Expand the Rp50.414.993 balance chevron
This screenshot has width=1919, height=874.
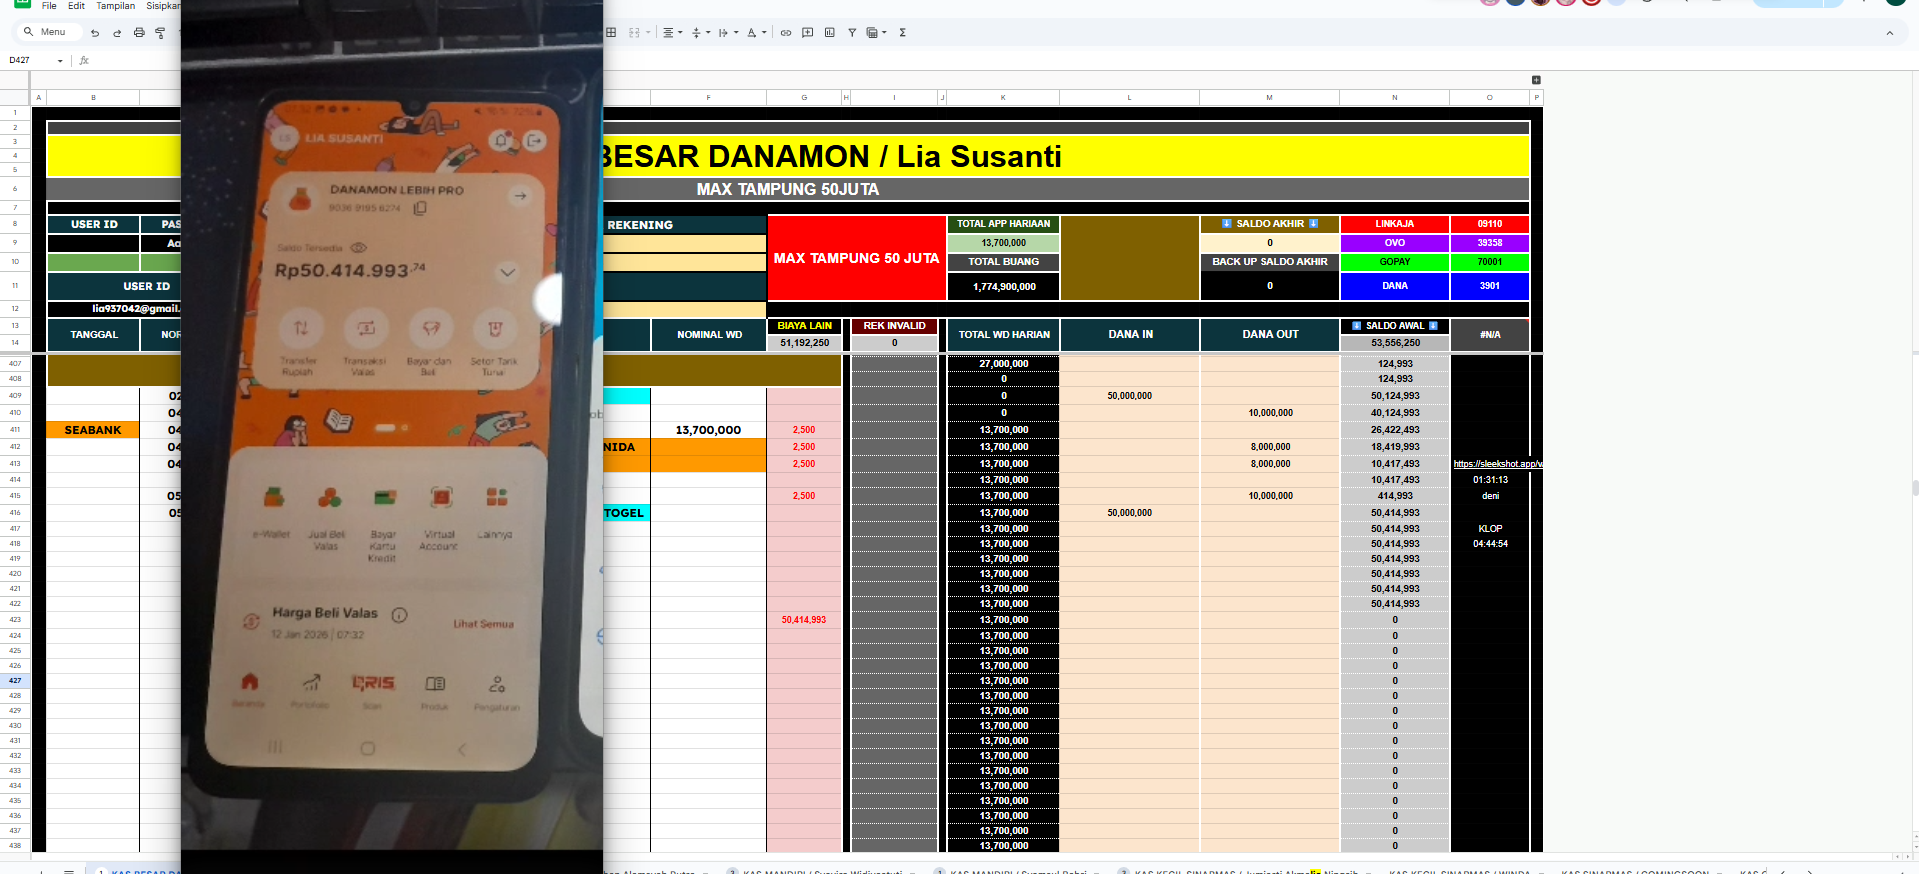pyautogui.click(x=507, y=272)
